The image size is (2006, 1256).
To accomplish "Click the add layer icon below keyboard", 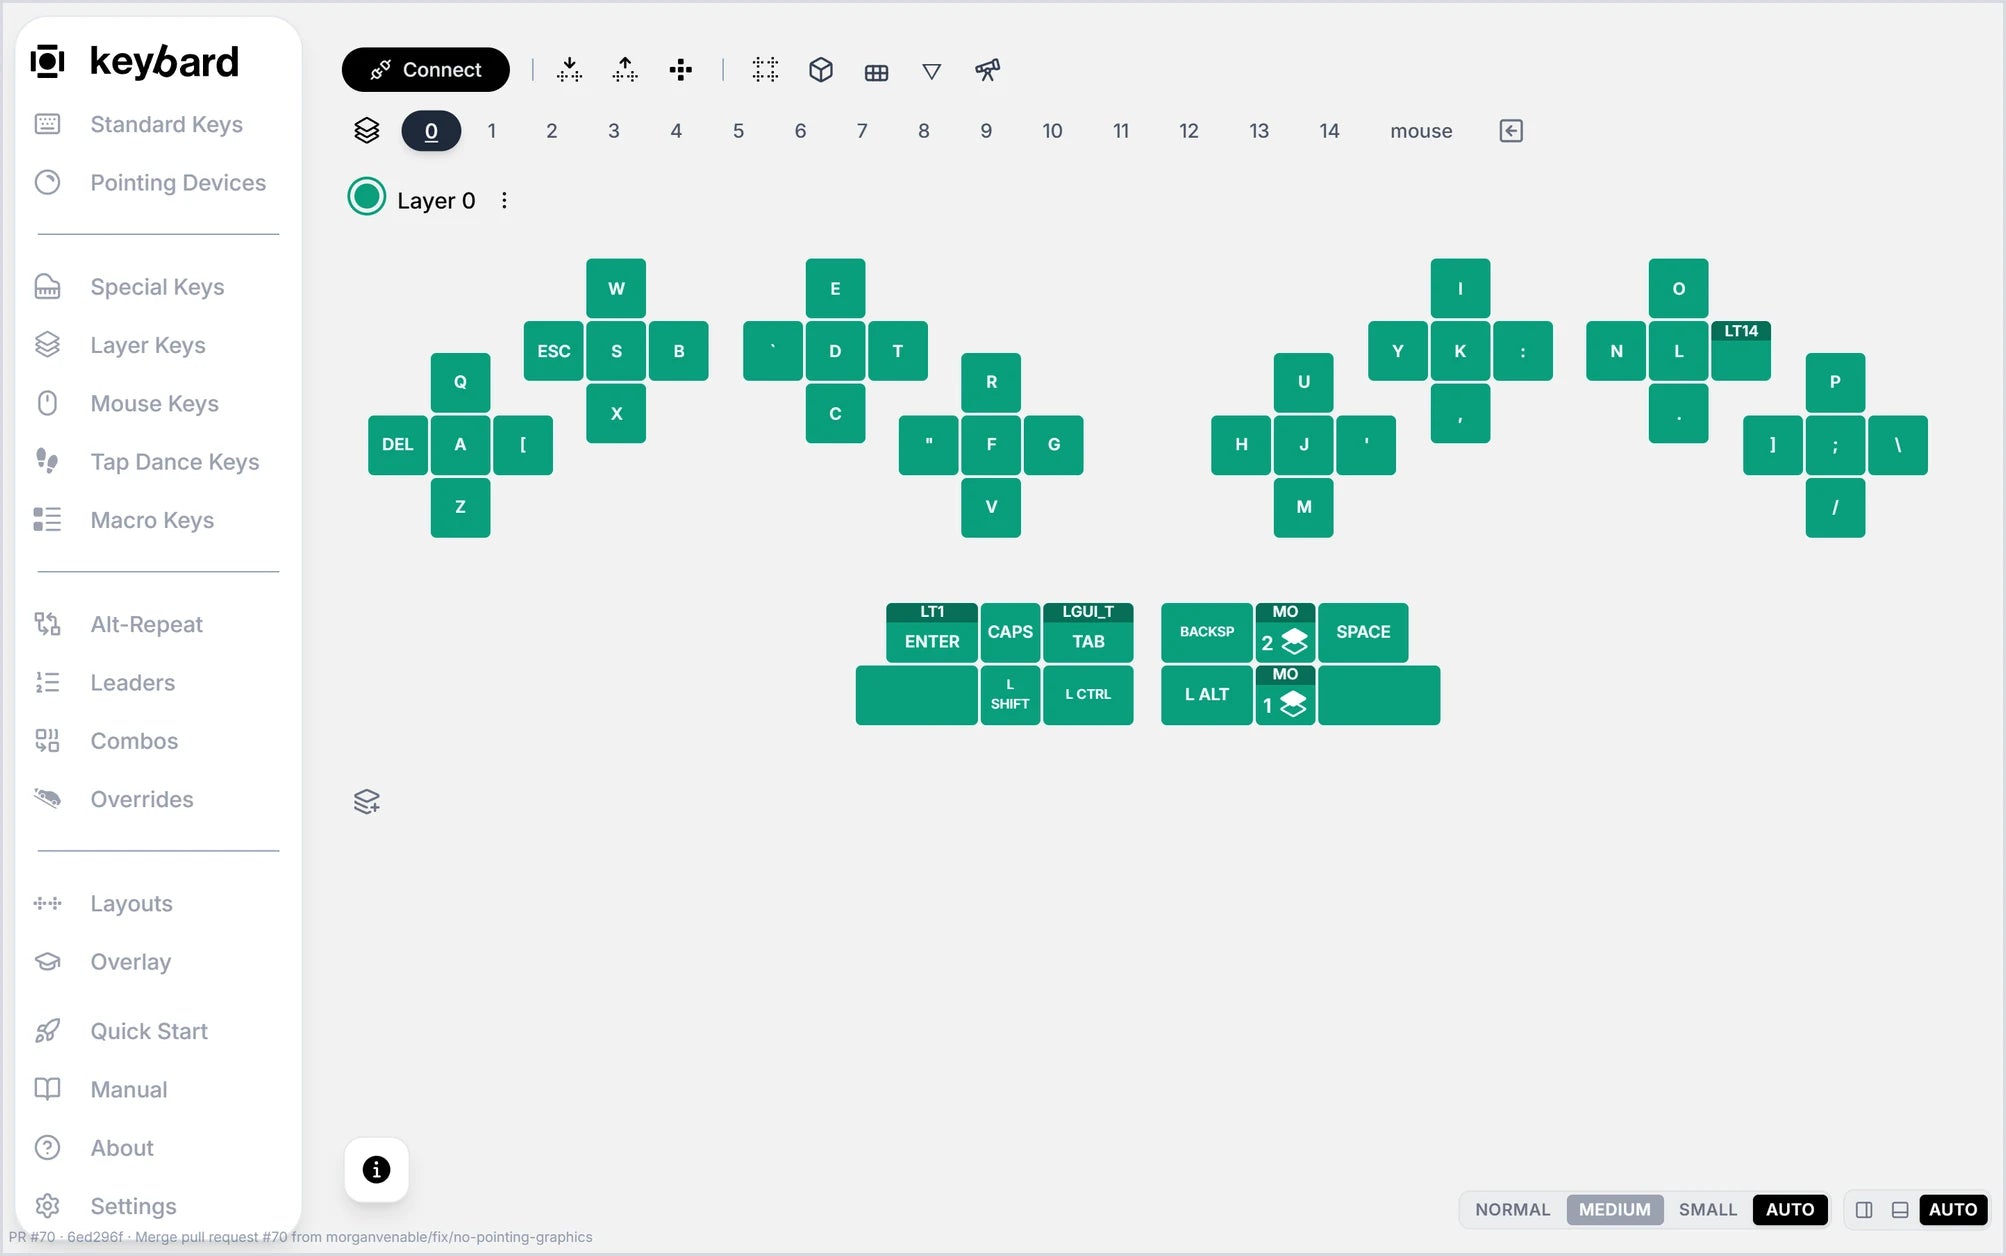I will (367, 802).
